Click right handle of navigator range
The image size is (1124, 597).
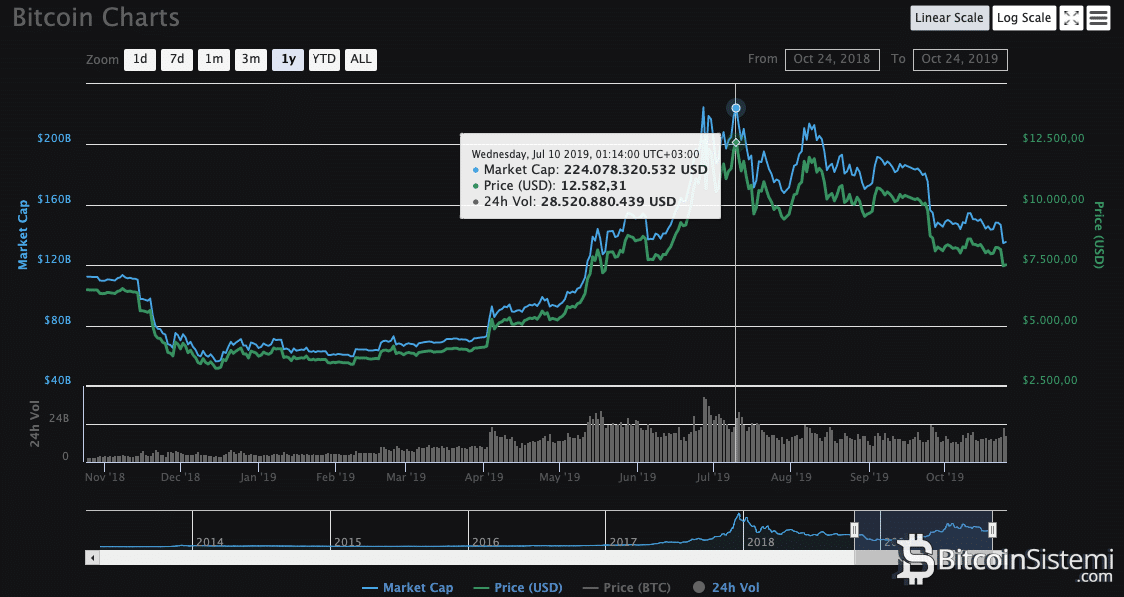[992, 529]
